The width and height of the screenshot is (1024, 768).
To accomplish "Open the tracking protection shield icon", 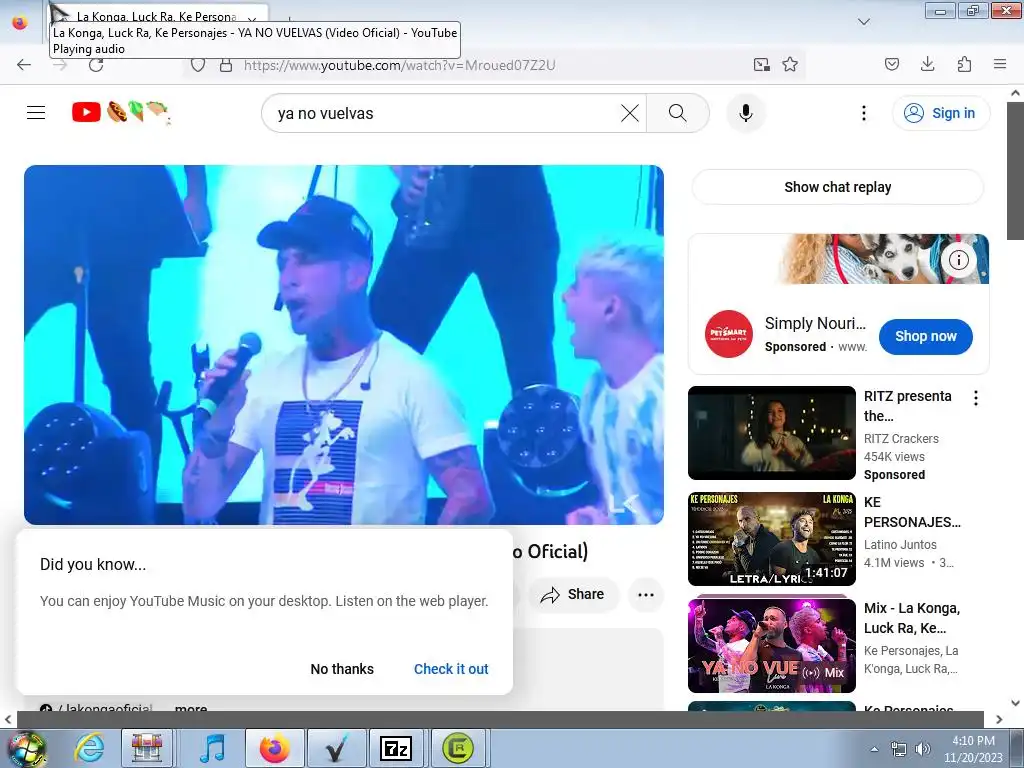I will (198, 65).
